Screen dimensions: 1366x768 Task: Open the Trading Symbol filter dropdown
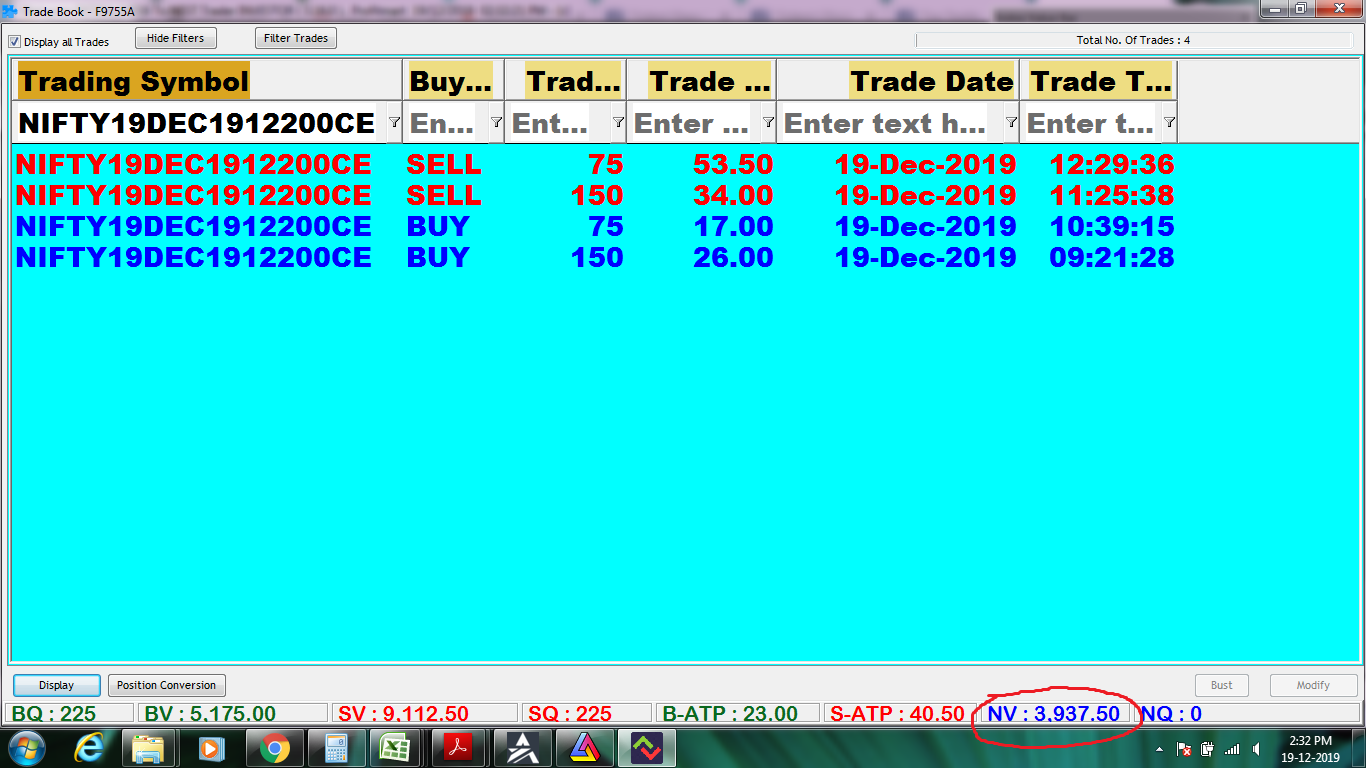(x=393, y=122)
